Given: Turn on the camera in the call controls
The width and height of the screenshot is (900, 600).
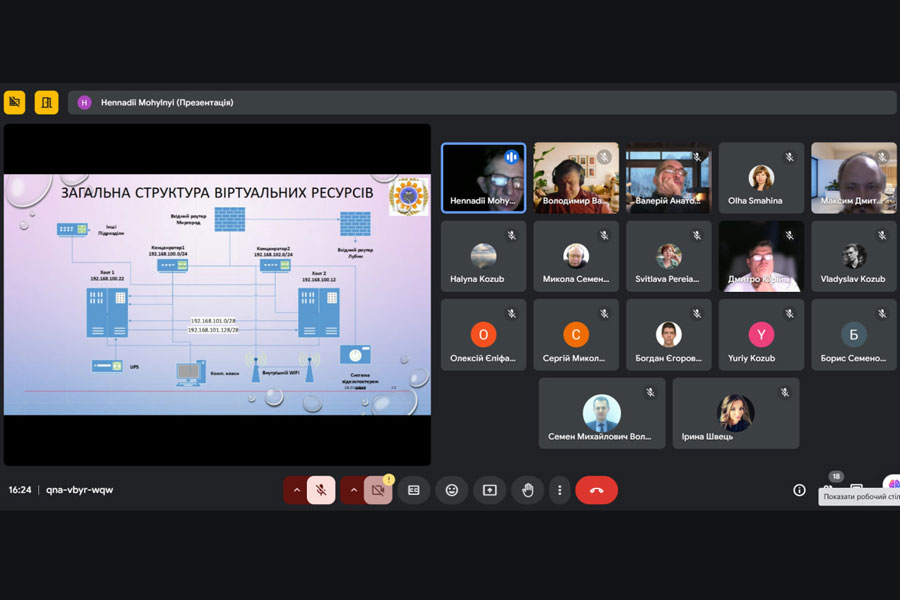Looking at the screenshot, I should point(378,490).
